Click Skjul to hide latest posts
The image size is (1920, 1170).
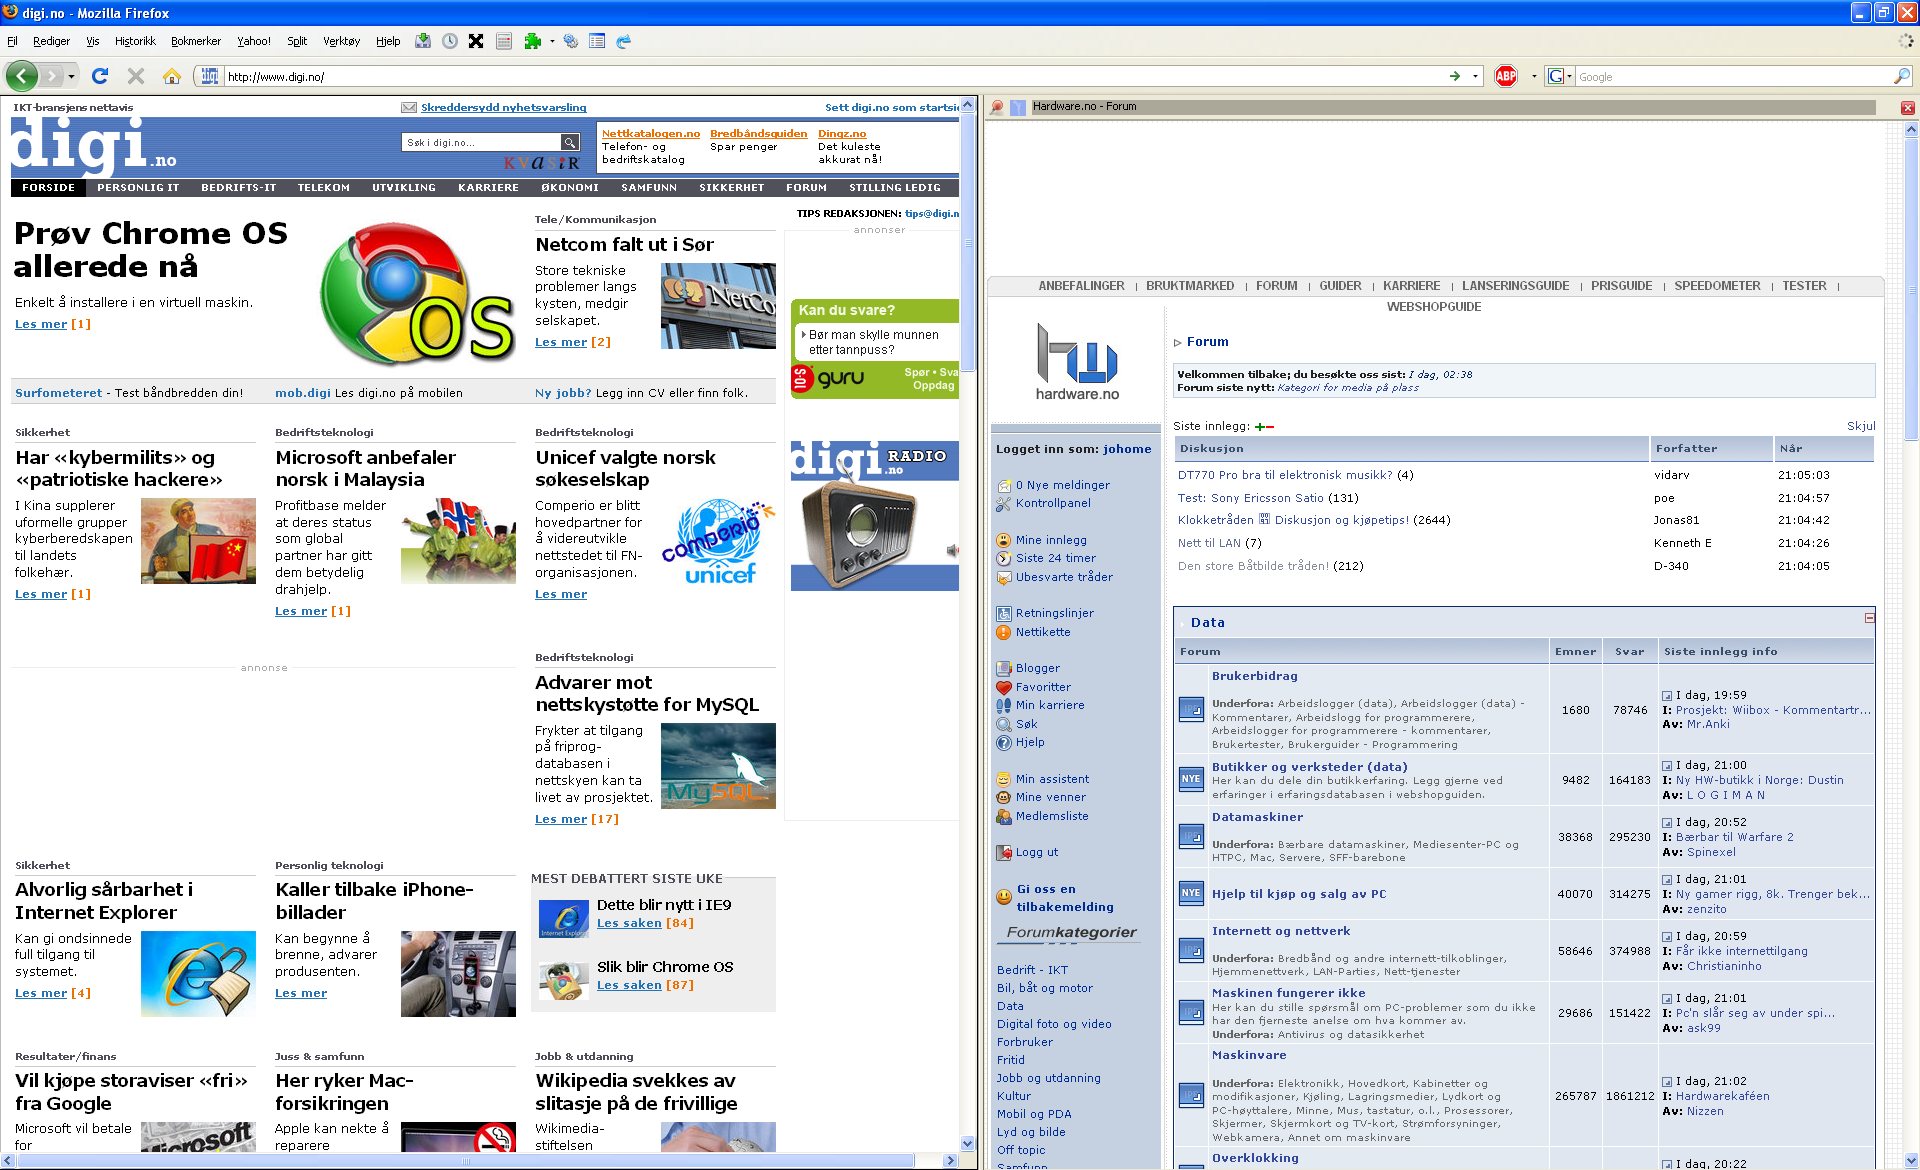pos(1861,426)
